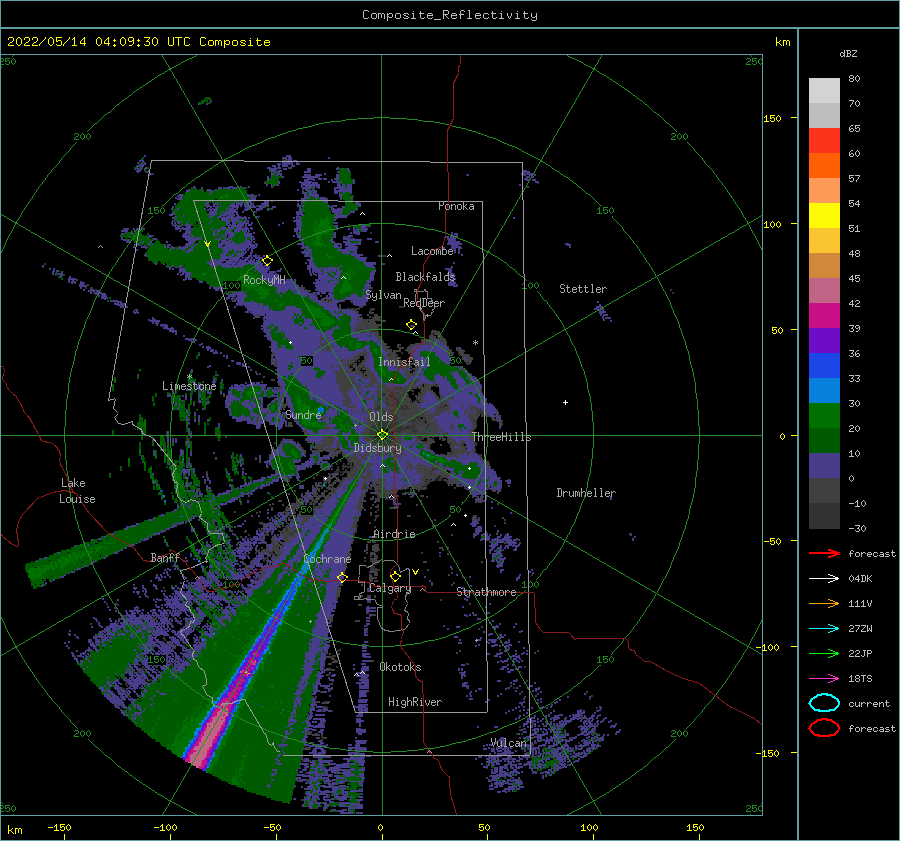
Task: Click the yellow diamond marker below RedDeer
Action: (x=411, y=325)
